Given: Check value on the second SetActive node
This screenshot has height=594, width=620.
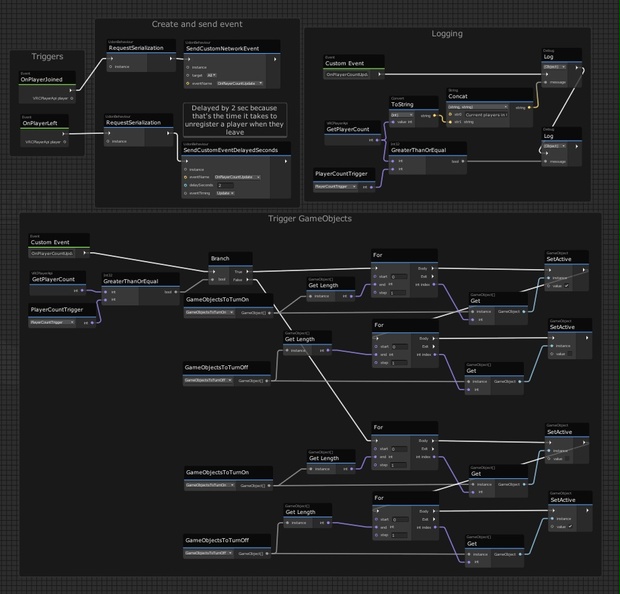Looking at the screenshot, I should pos(569,354).
